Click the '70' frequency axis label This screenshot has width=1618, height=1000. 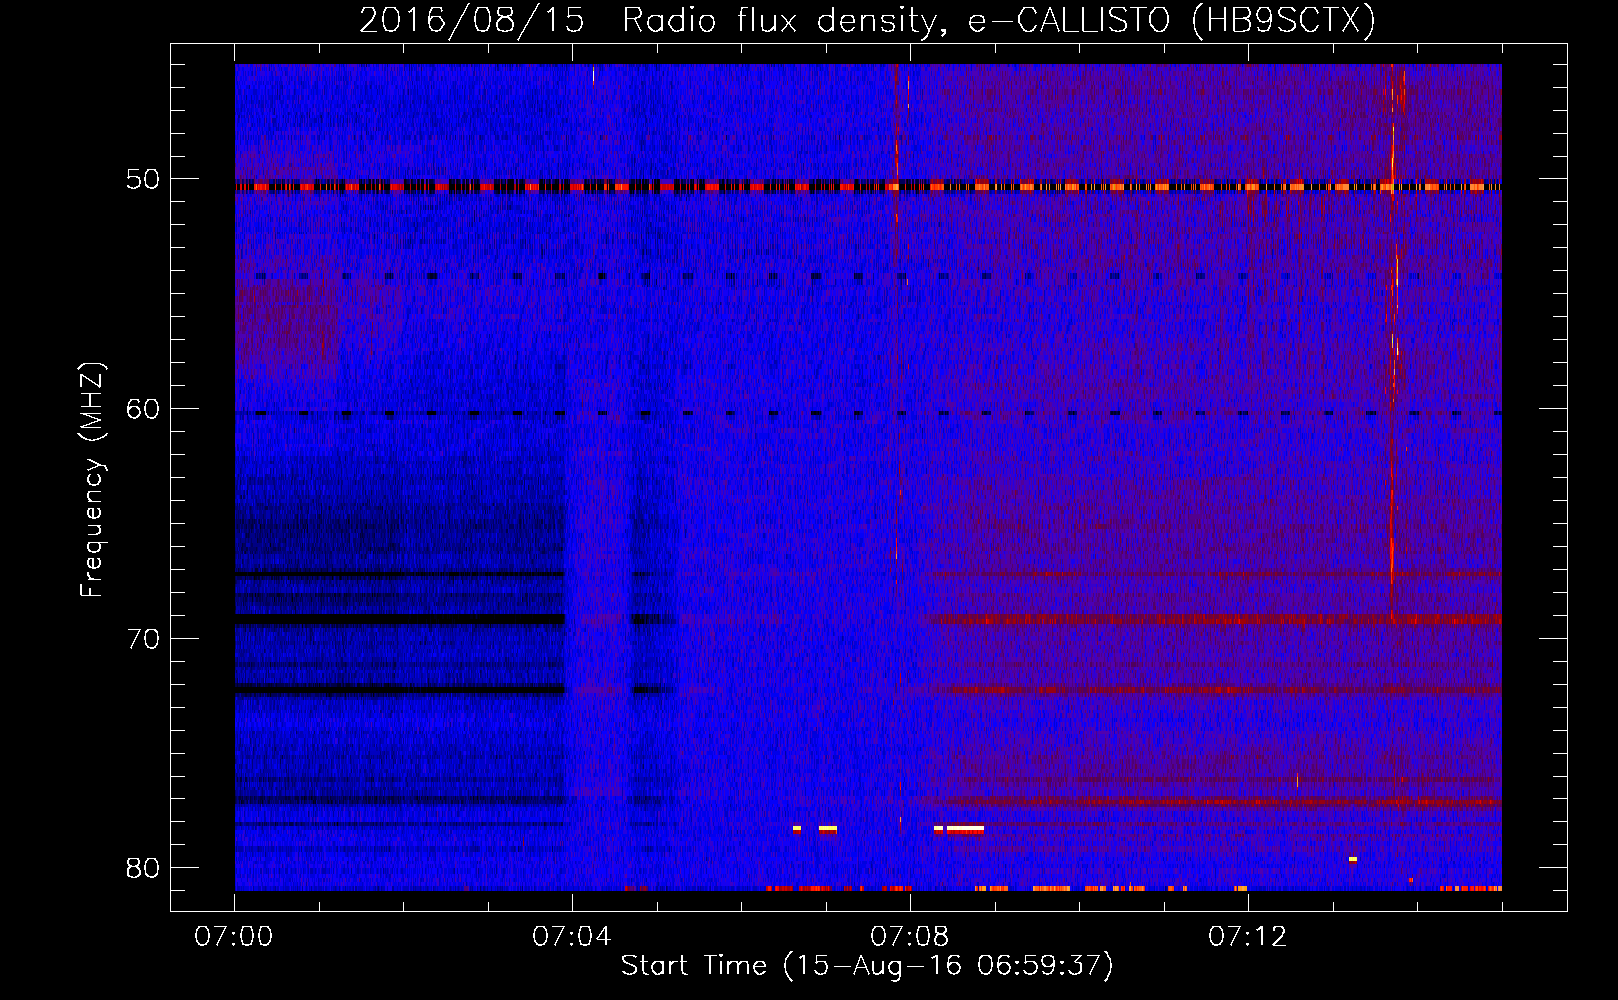[x=142, y=639]
